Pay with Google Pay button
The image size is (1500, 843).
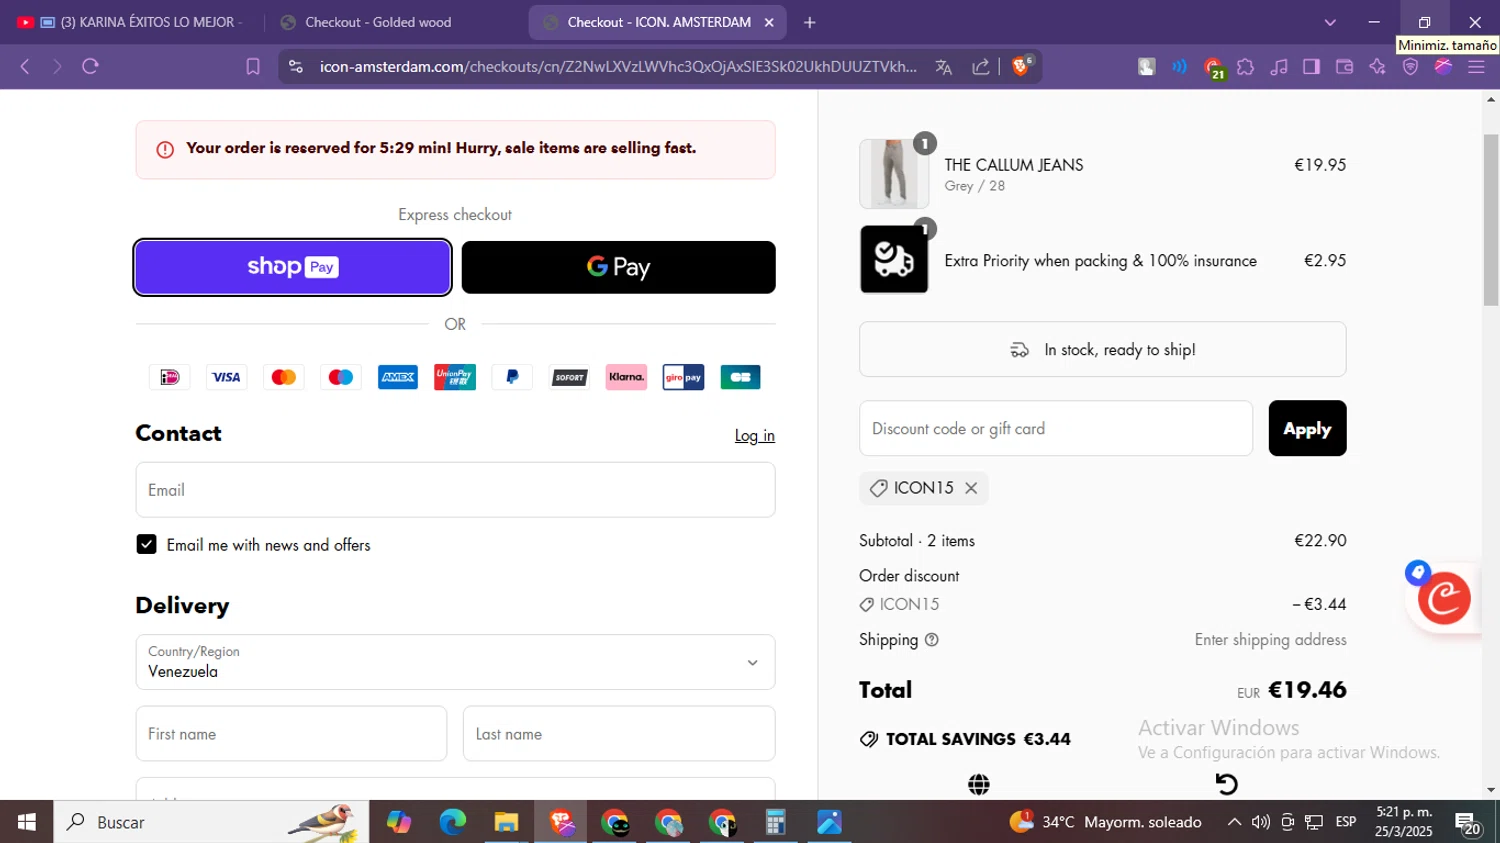(x=618, y=267)
